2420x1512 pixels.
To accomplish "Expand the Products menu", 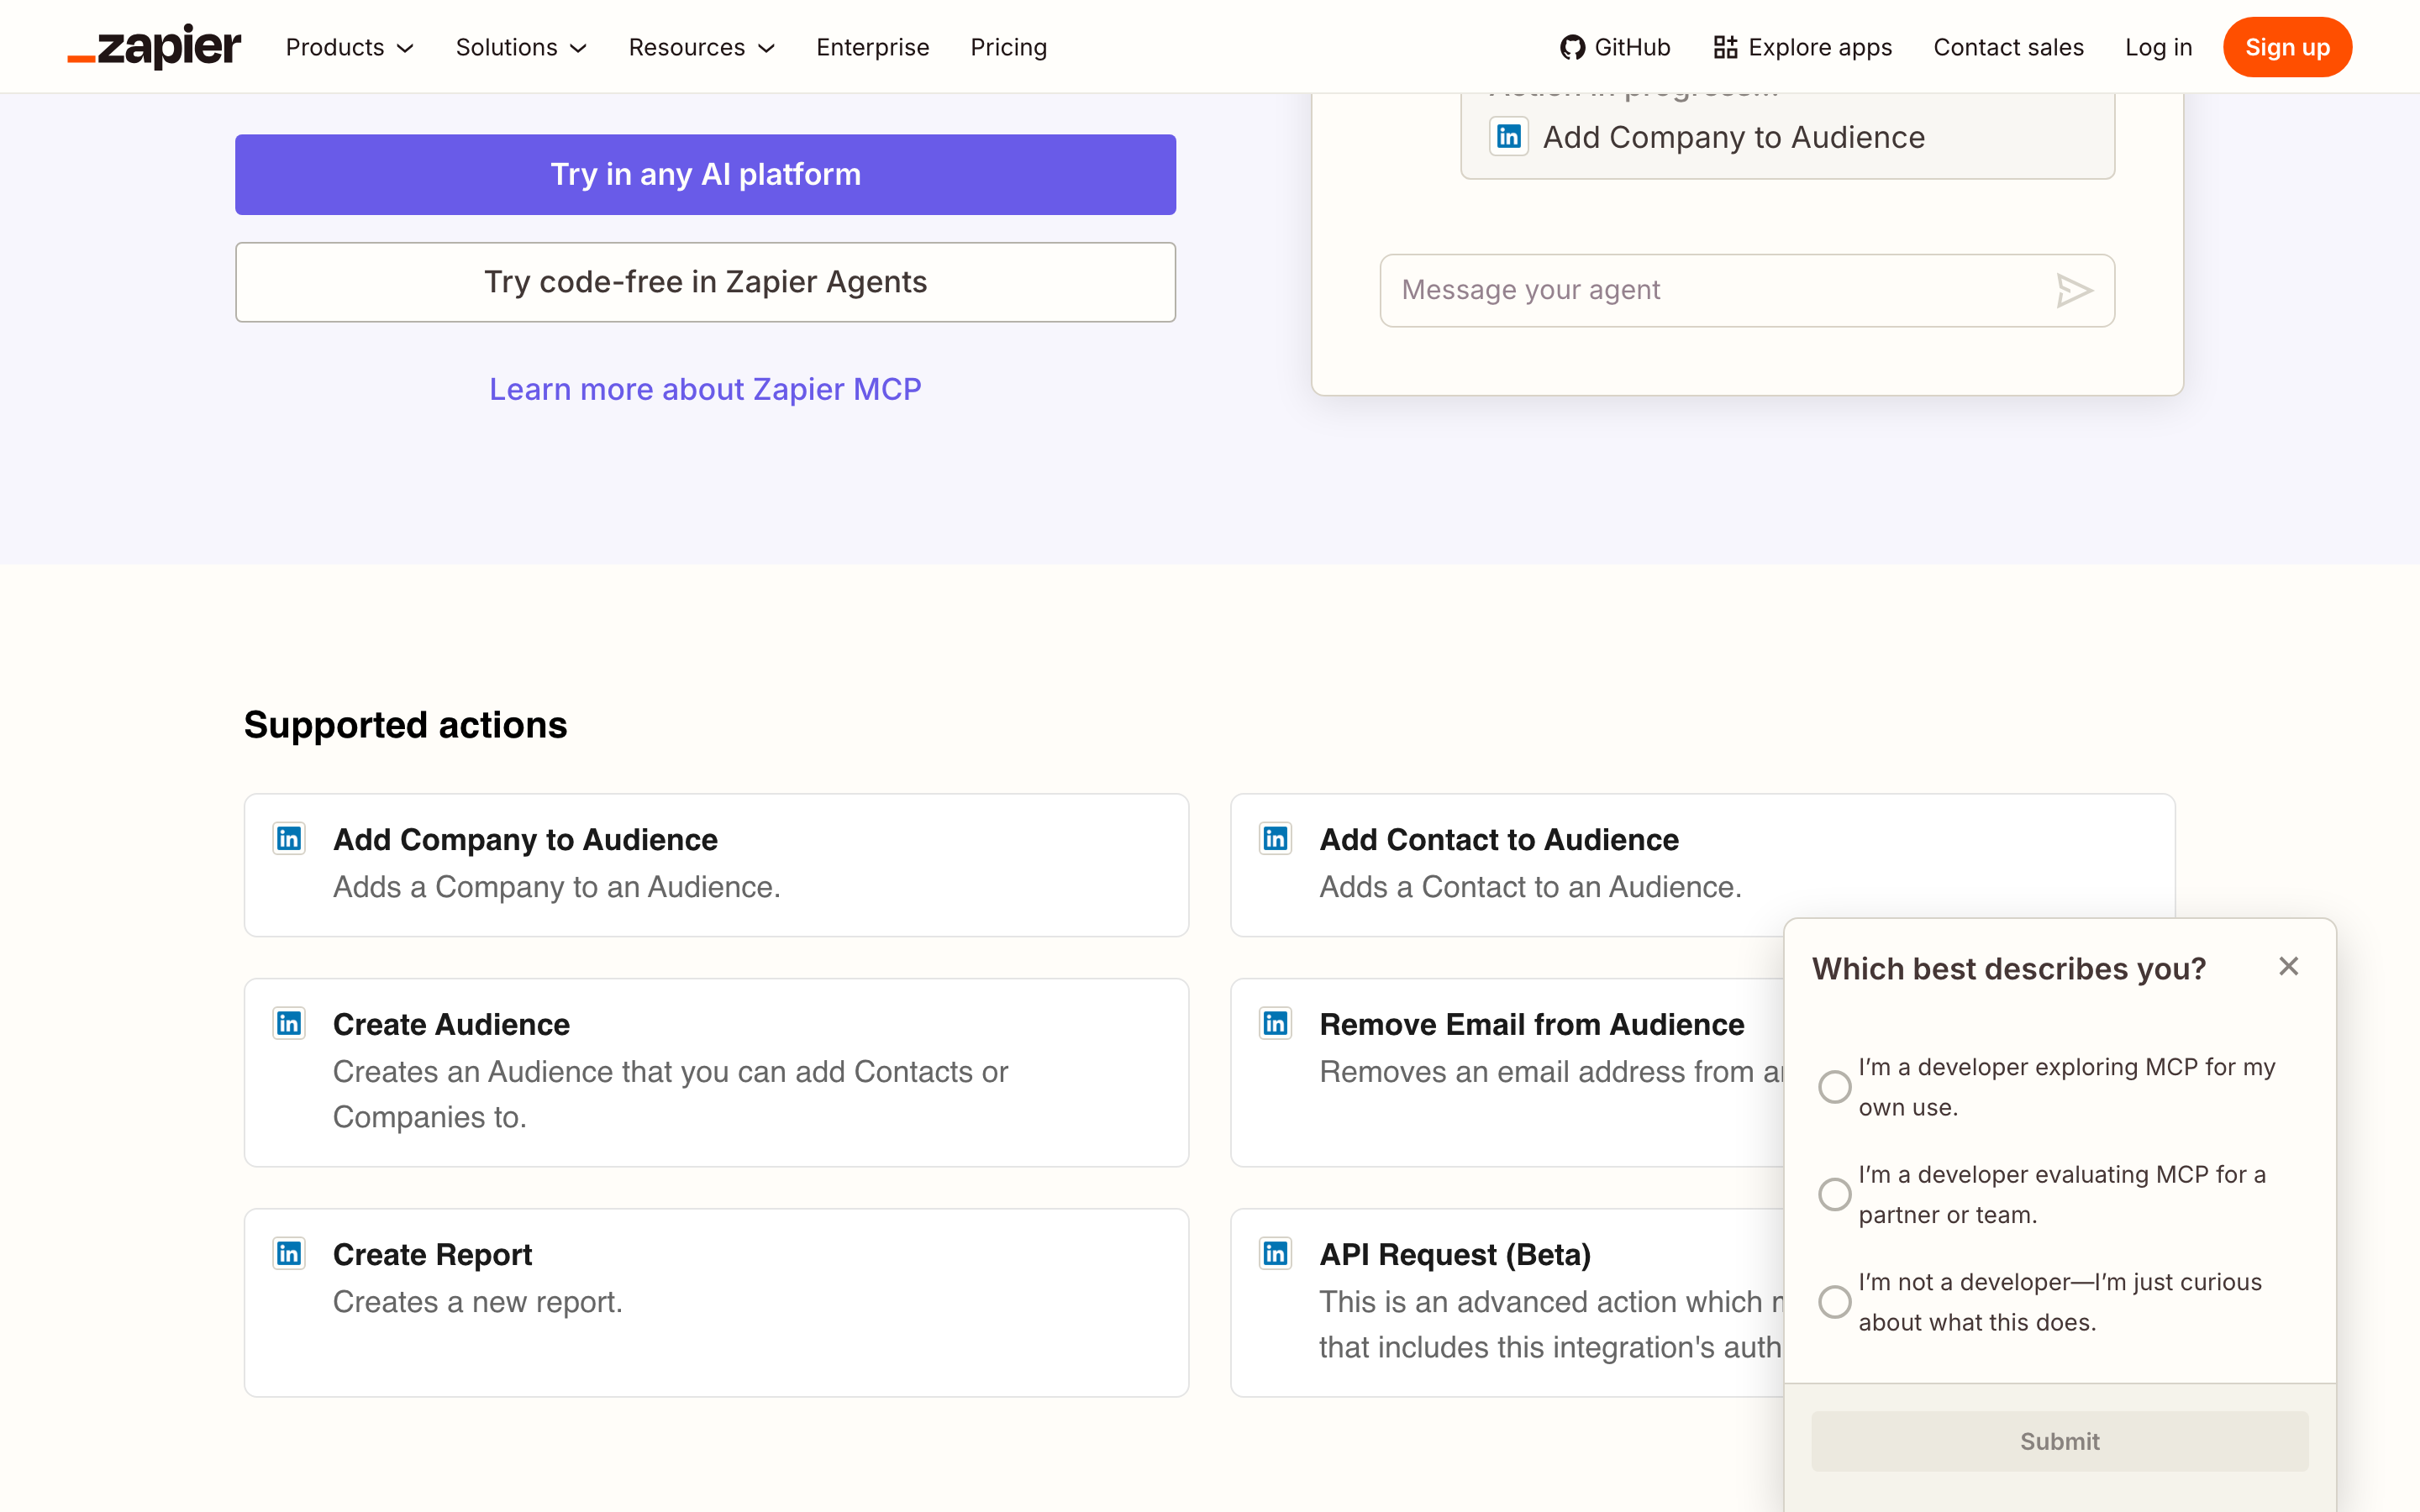I will click(350, 47).
